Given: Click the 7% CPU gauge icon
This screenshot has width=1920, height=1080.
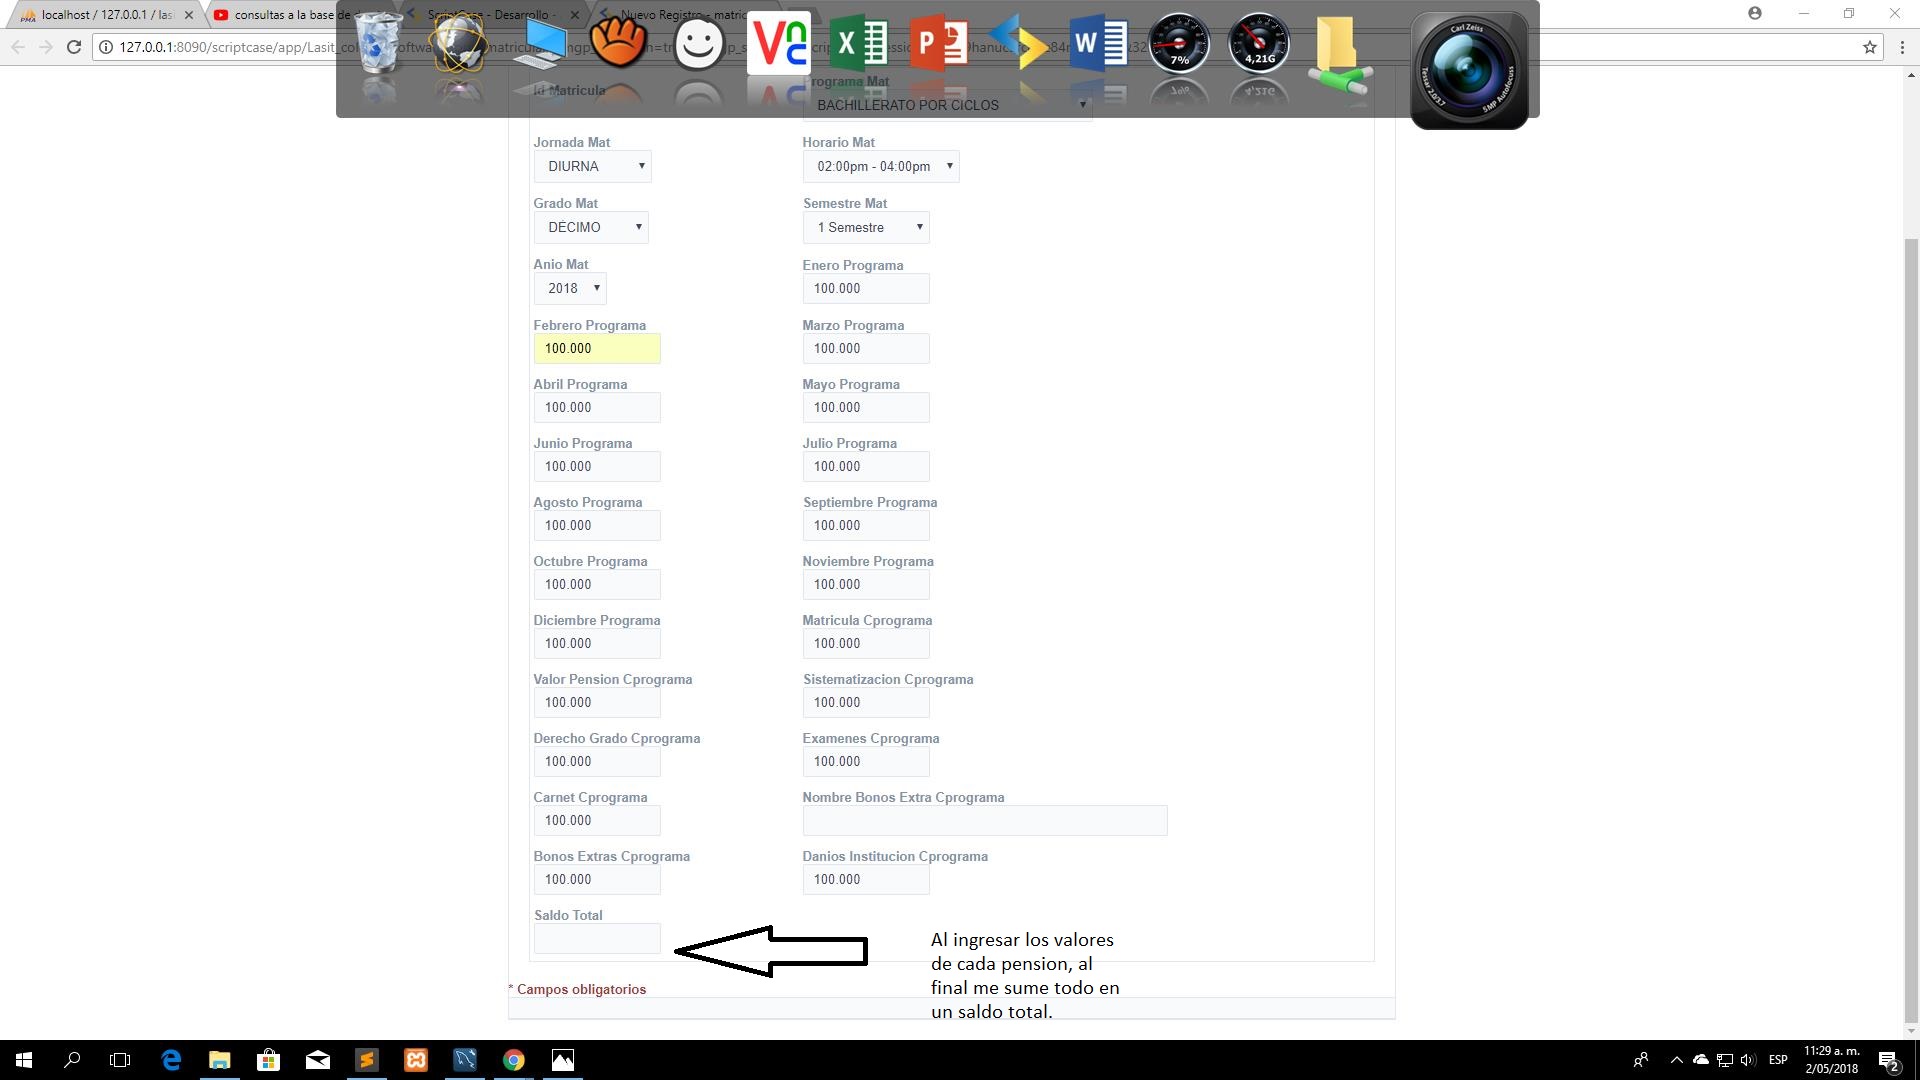Looking at the screenshot, I should [1179, 44].
